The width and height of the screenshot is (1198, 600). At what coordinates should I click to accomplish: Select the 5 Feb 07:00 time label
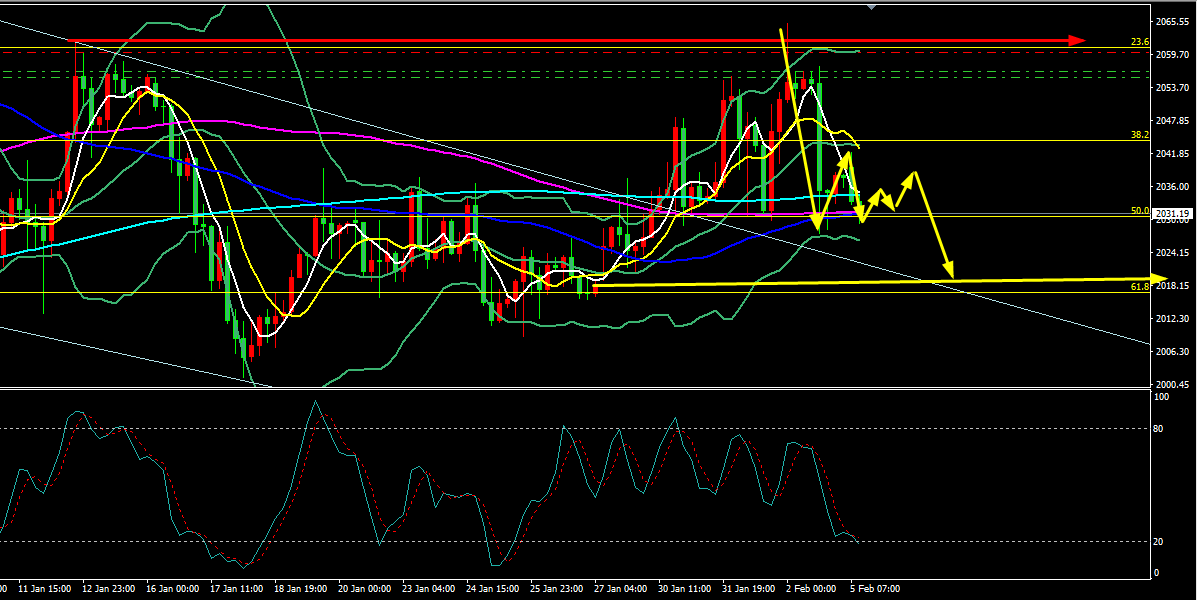click(x=877, y=589)
